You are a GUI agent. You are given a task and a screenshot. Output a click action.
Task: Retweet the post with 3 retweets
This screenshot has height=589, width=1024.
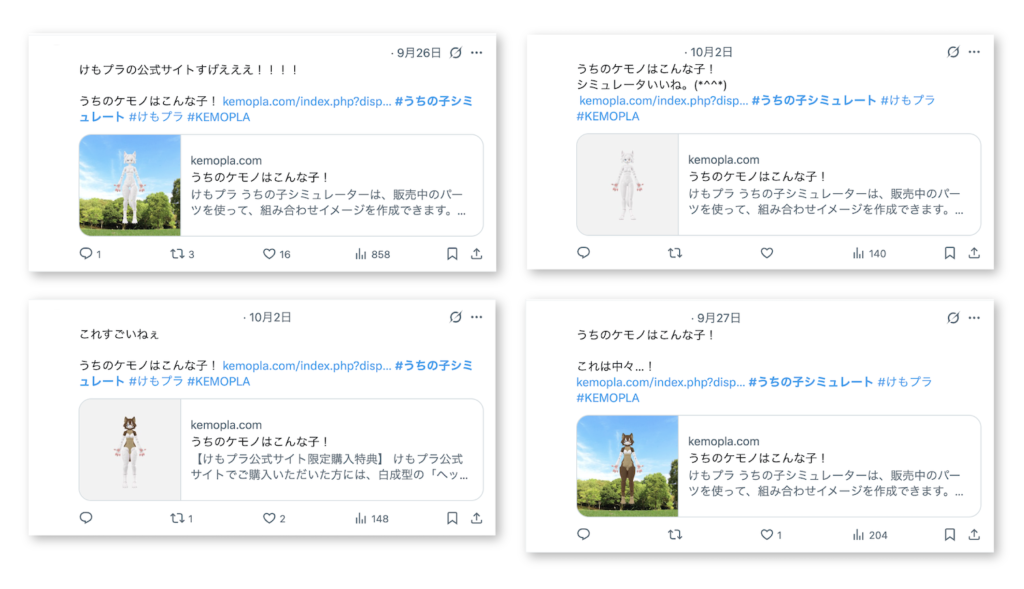[178, 254]
